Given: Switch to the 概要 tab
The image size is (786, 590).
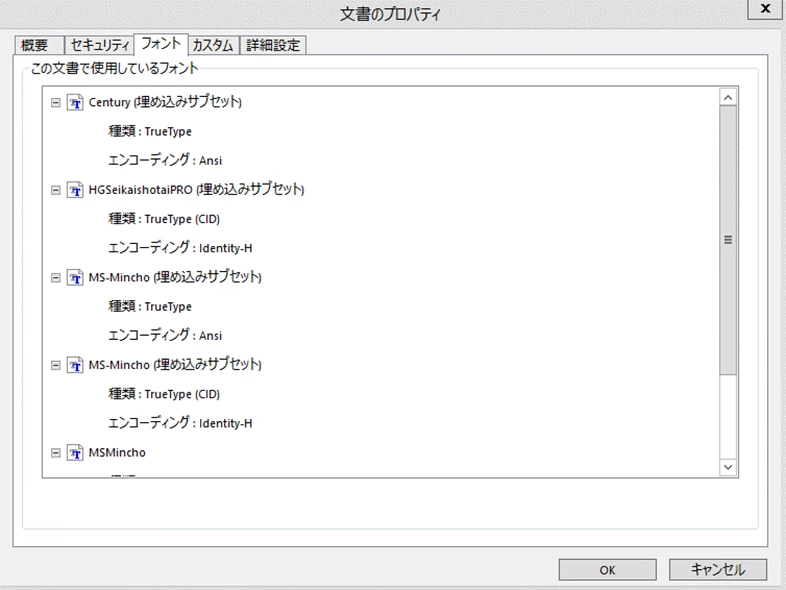Looking at the screenshot, I should pyautogui.click(x=39, y=46).
